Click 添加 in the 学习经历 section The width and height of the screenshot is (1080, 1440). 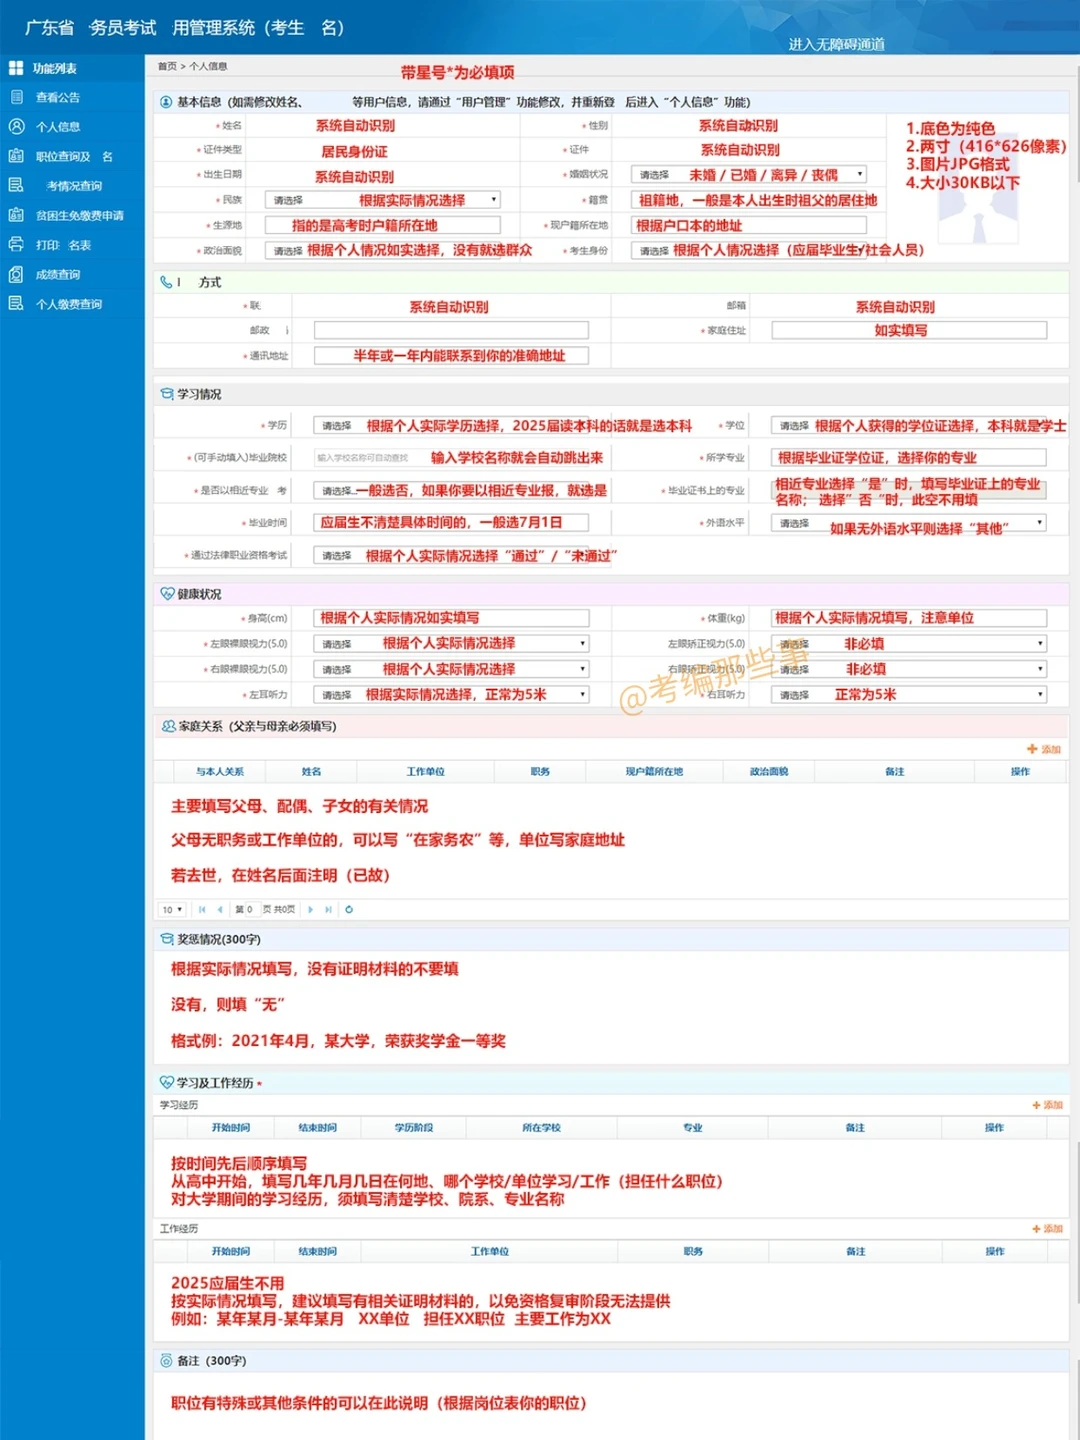click(x=1047, y=1105)
